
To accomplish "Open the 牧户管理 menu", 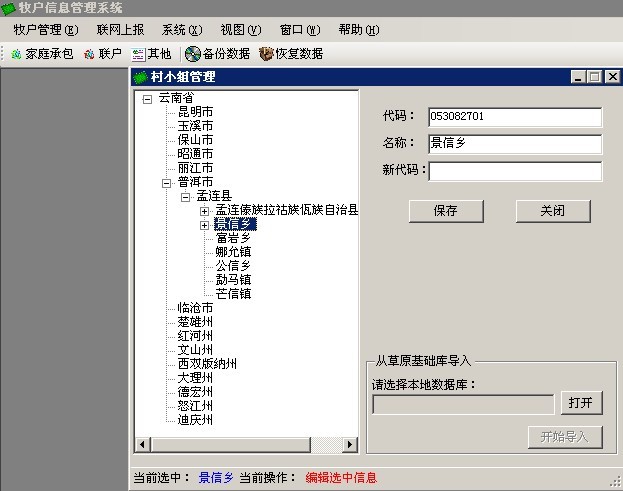I will (45, 30).
